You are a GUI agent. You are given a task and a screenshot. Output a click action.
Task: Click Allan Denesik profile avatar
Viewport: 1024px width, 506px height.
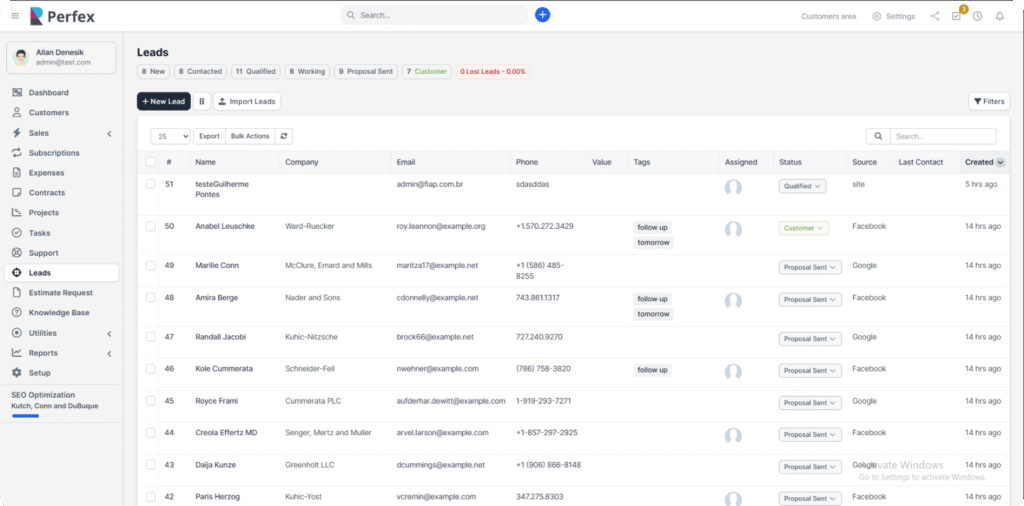[22, 57]
